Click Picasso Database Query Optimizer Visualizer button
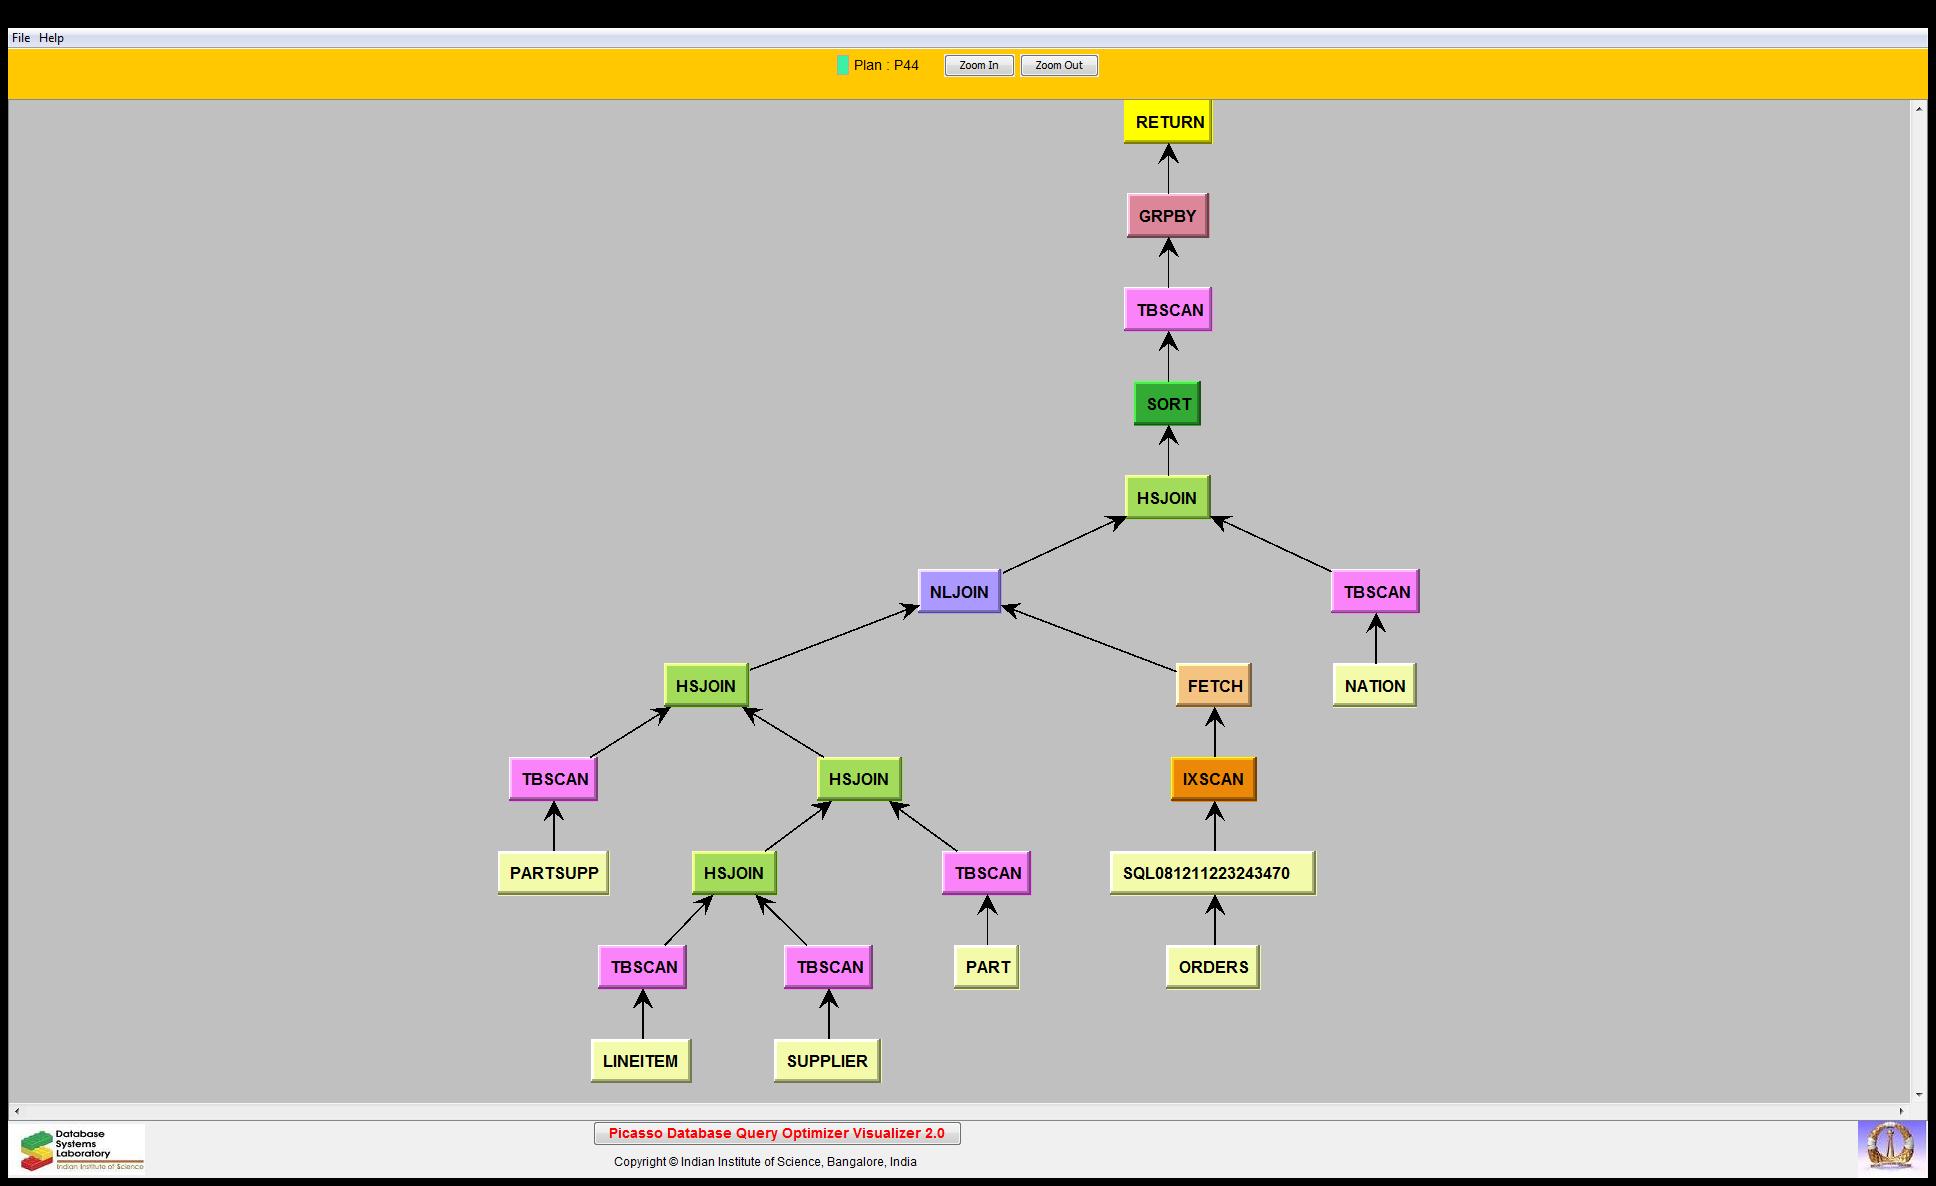This screenshot has height=1186, width=1936. coord(777,1133)
